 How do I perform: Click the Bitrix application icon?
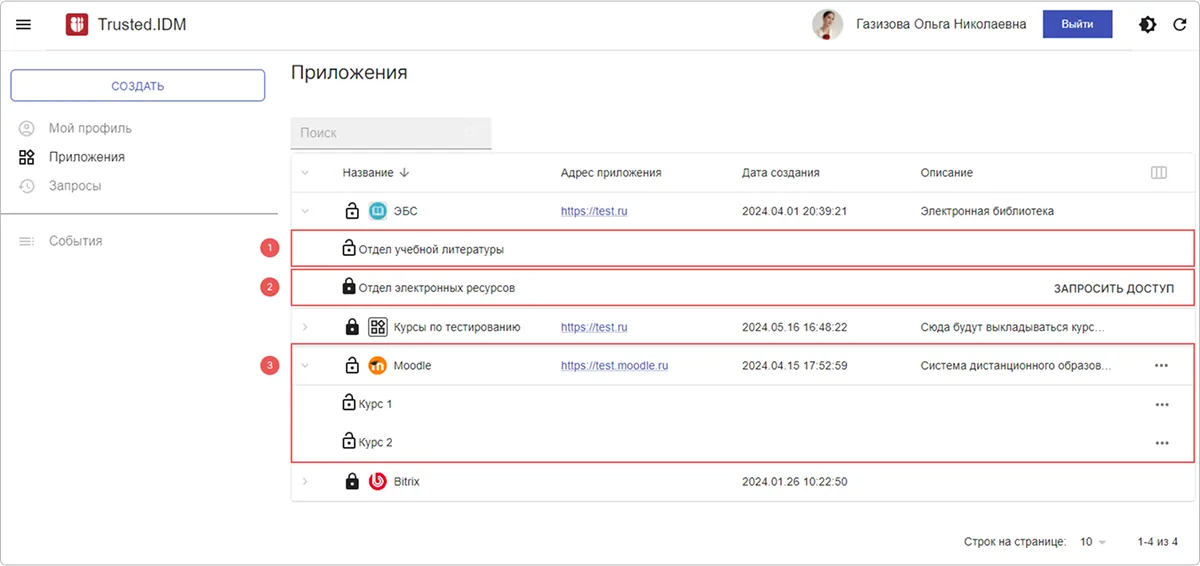pyautogui.click(x=377, y=482)
